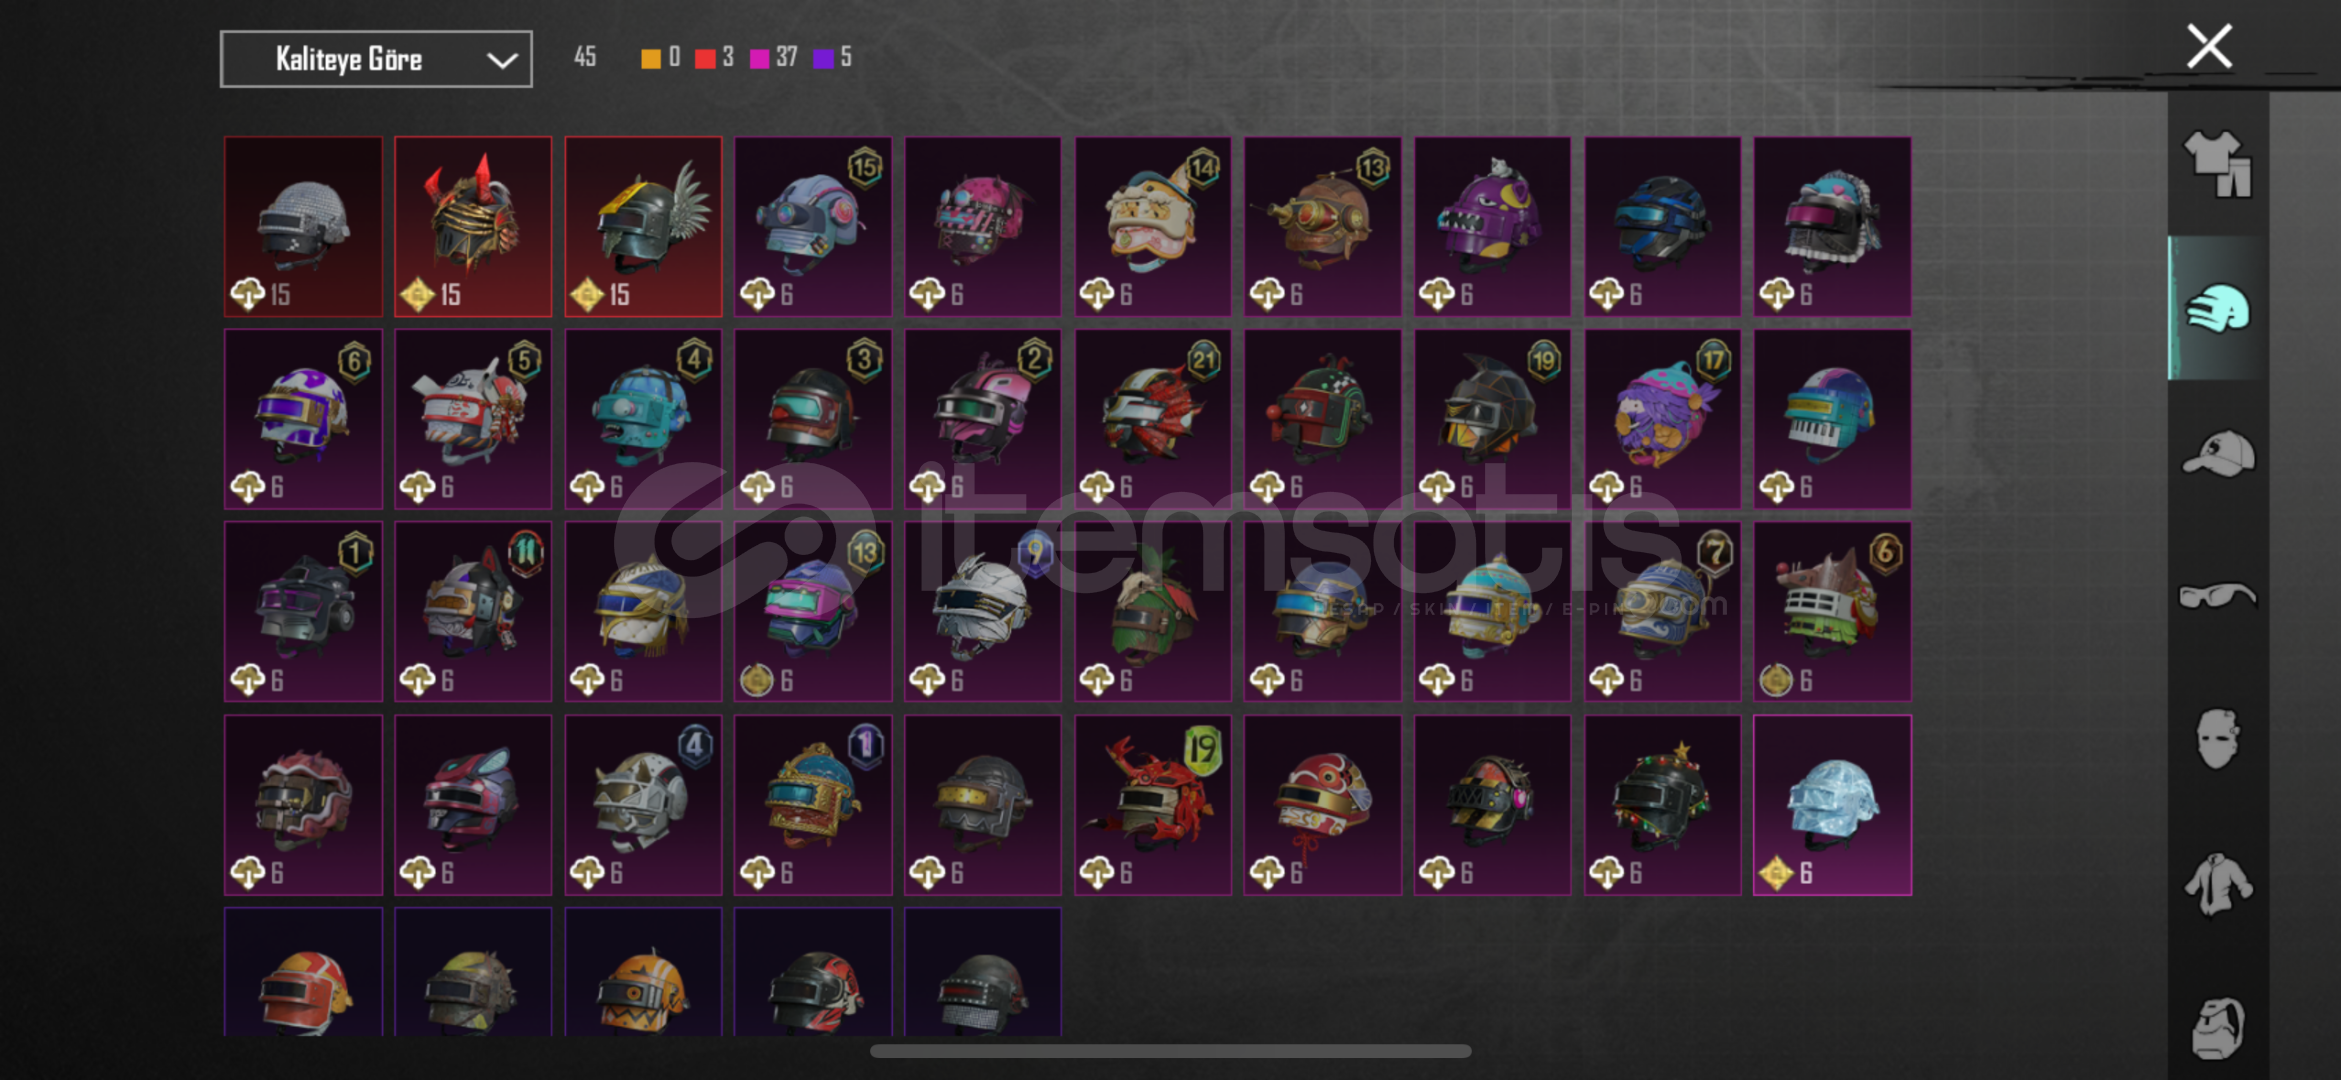Click the horizontal scrollbar at the bottom

(x=1170, y=1051)
